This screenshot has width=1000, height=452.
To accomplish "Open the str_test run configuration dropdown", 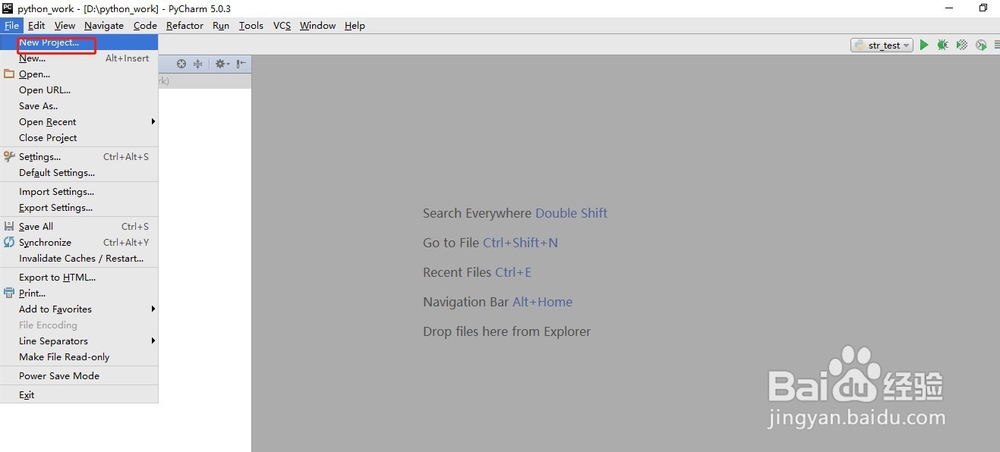I will pyautogui.click(x=881, y=45).
